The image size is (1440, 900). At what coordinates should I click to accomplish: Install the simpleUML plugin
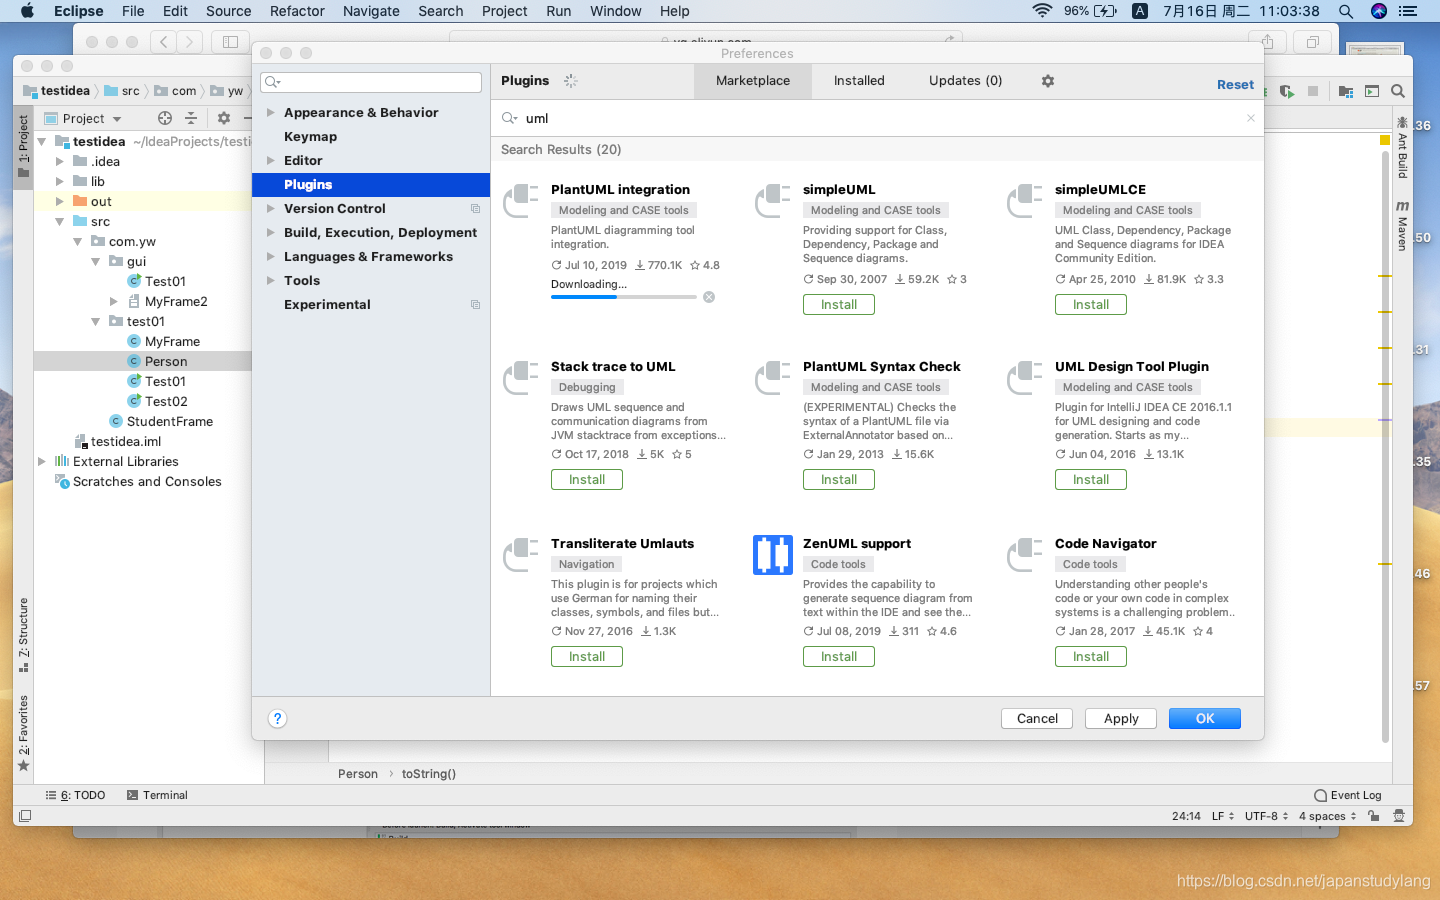(838, 304)
